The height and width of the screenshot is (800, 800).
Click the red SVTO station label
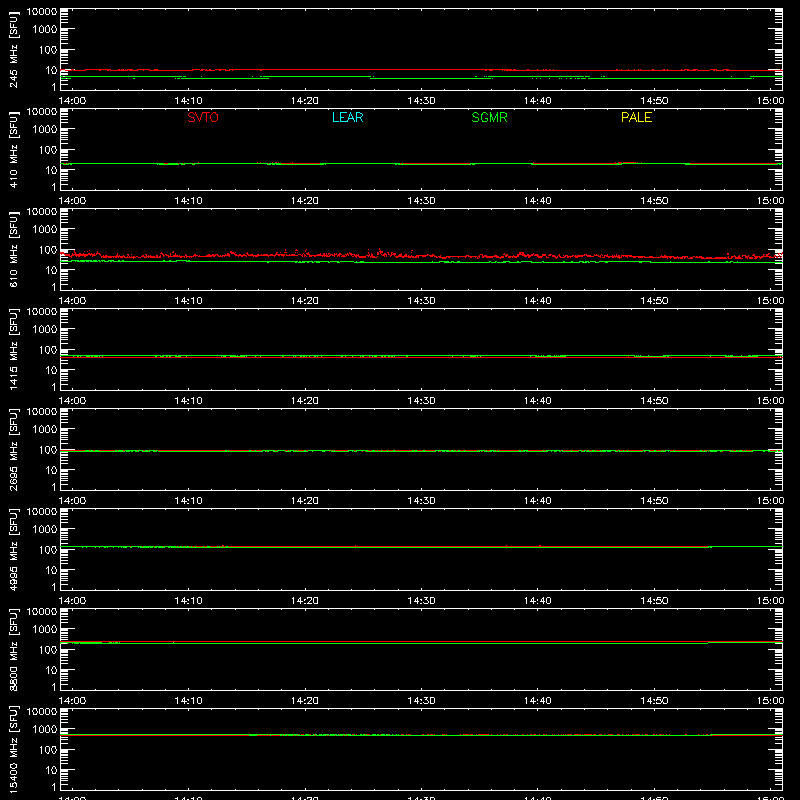tap(203, 117)
